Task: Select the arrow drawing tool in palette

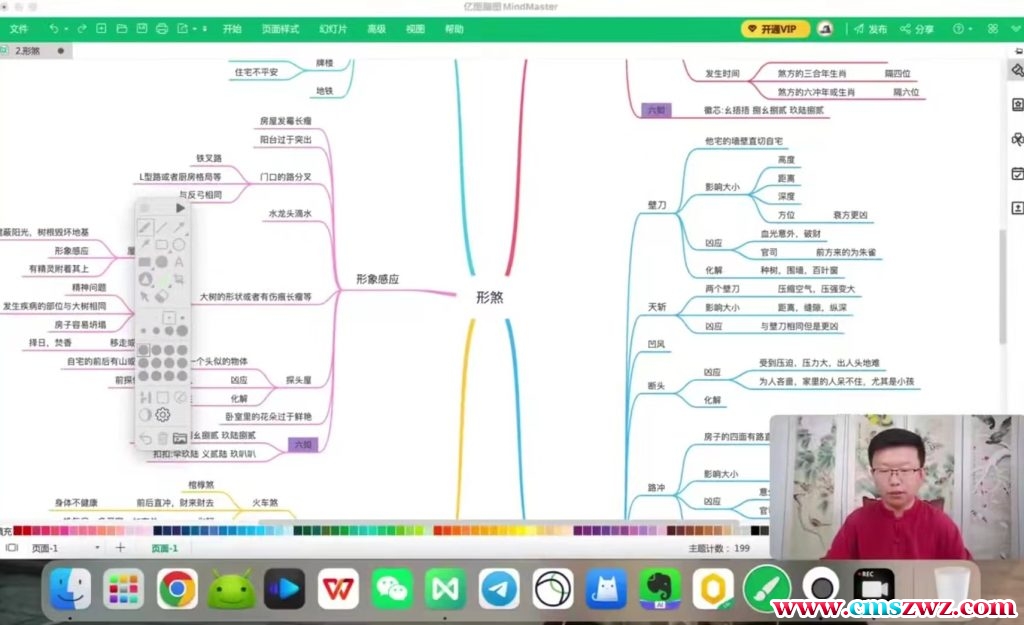Action: (x=179, y=228)
